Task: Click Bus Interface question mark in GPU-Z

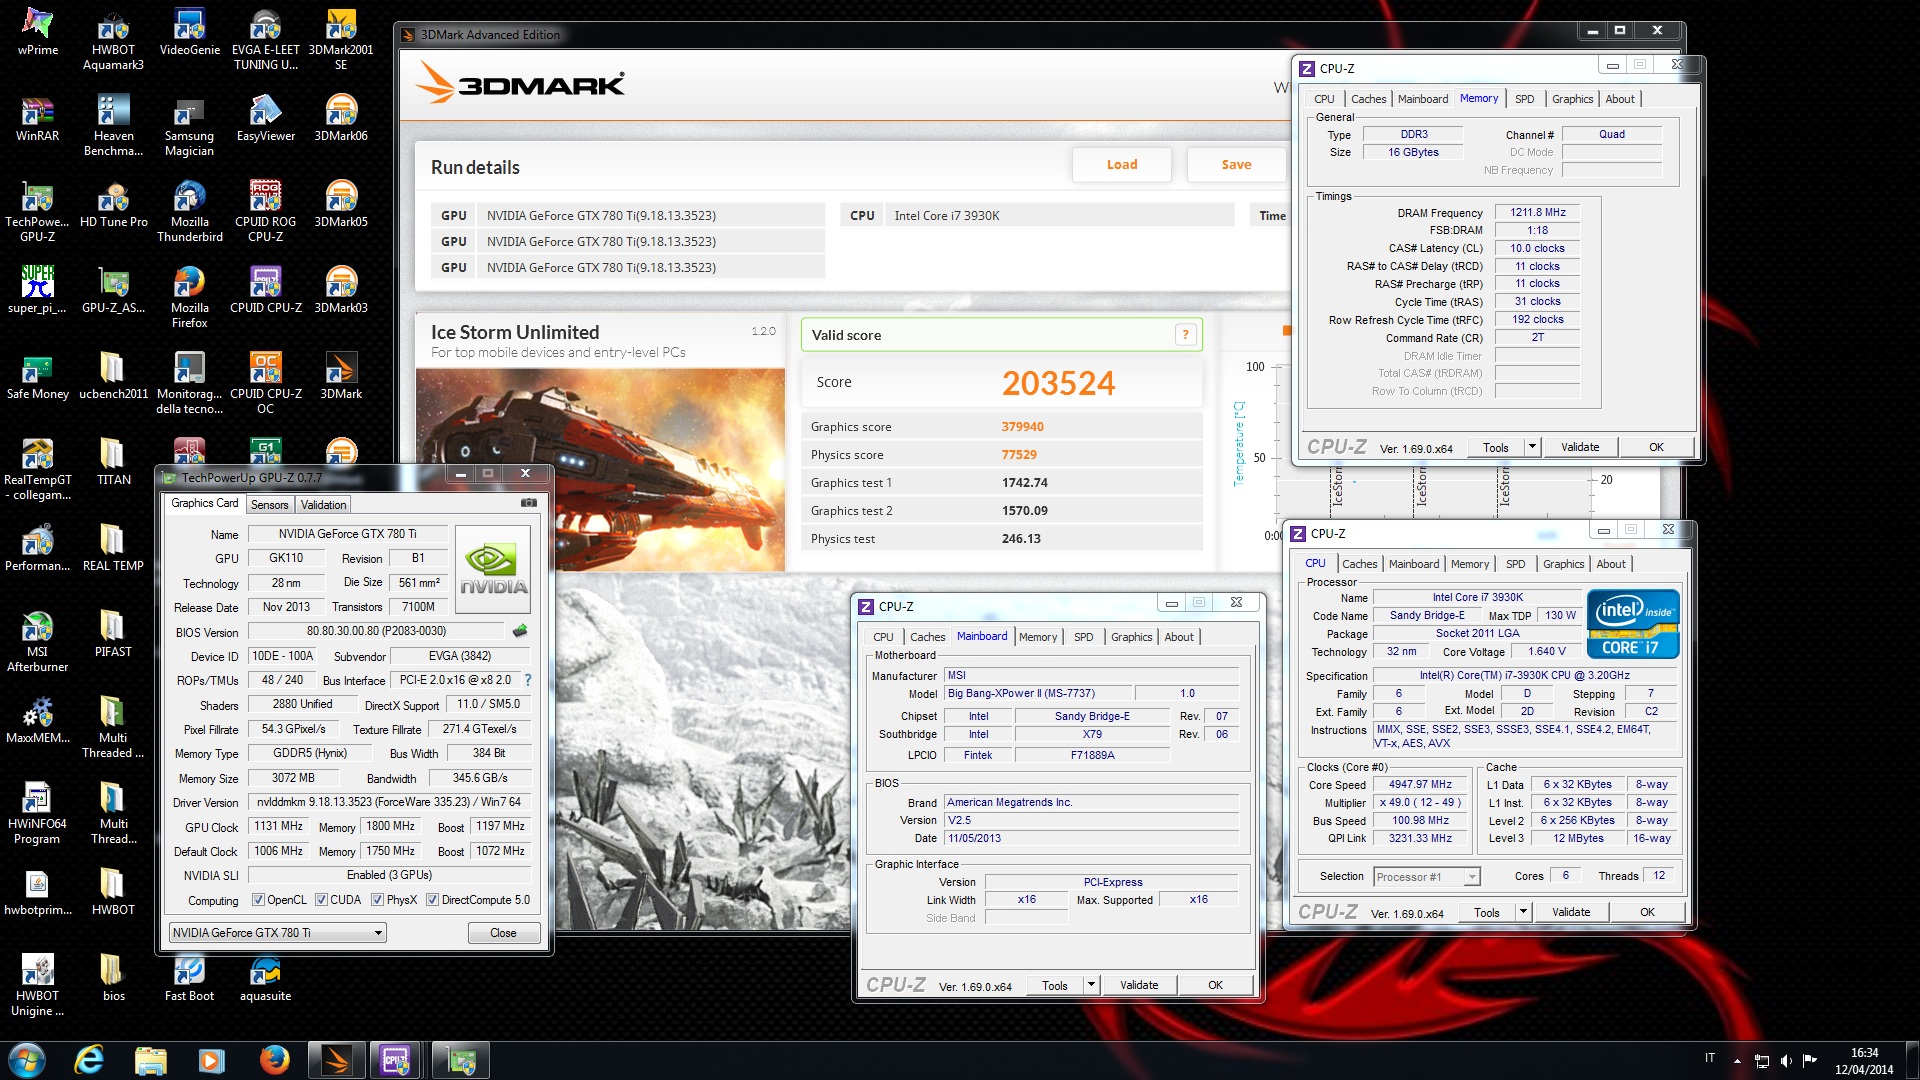Action: tap(527, 680)
